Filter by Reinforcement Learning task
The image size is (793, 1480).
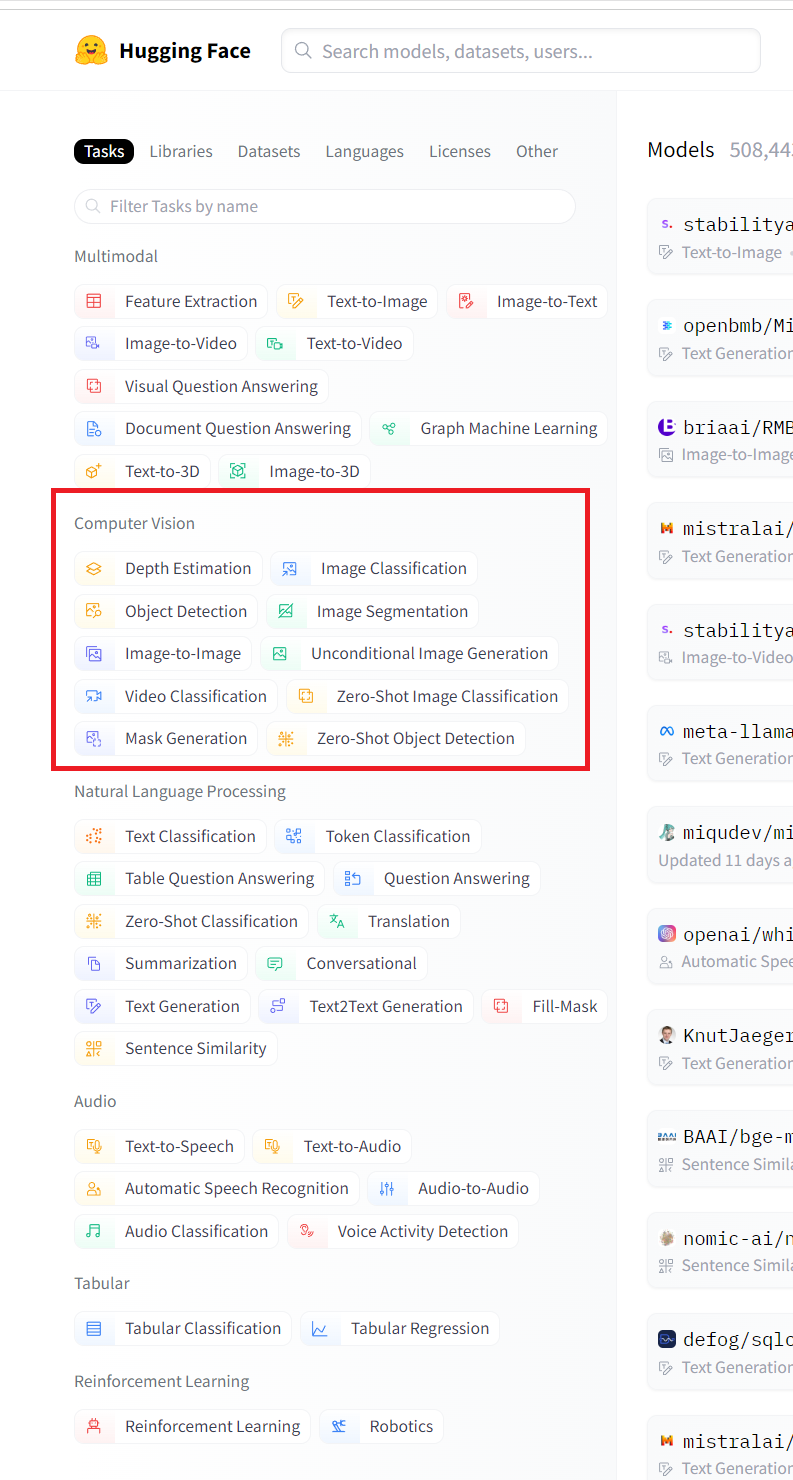[192, 1426]
